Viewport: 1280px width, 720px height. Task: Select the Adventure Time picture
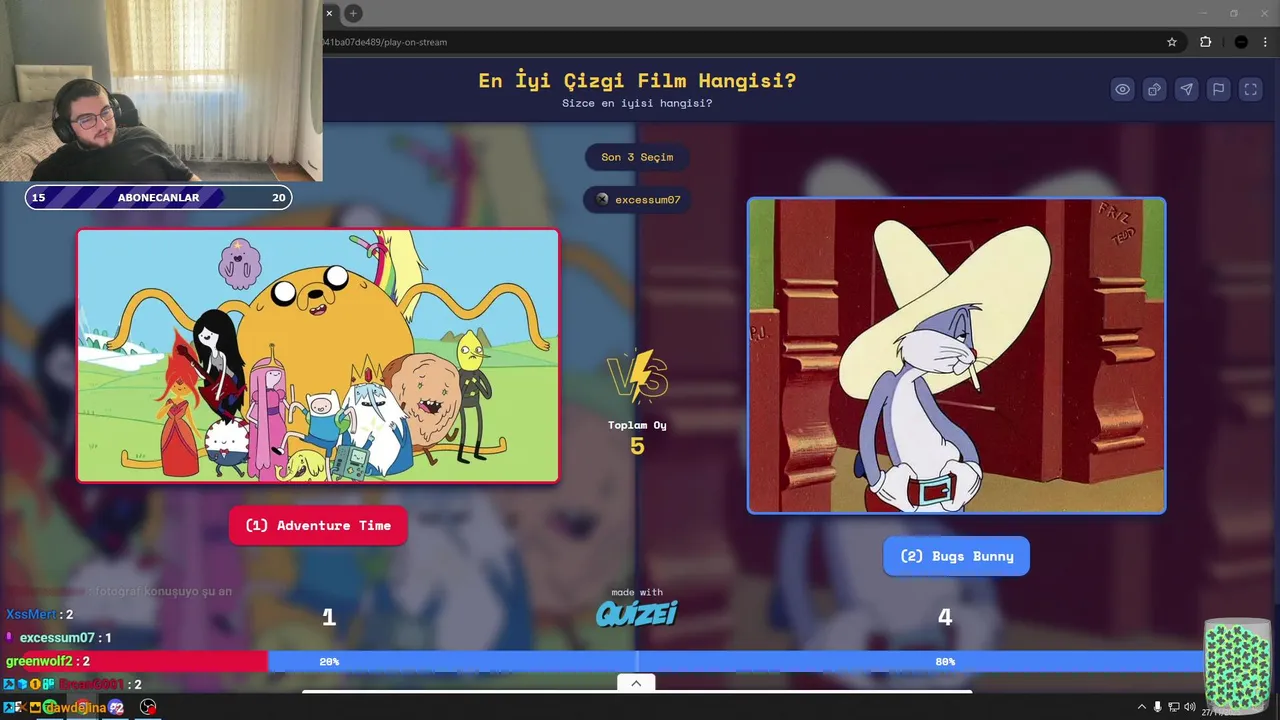click(318, 356)
